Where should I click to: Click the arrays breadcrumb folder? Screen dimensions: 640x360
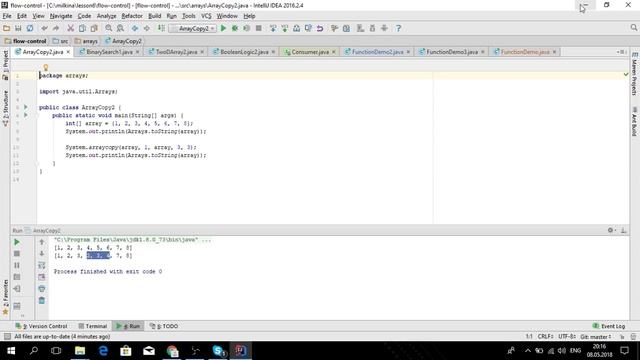point(86,41)
